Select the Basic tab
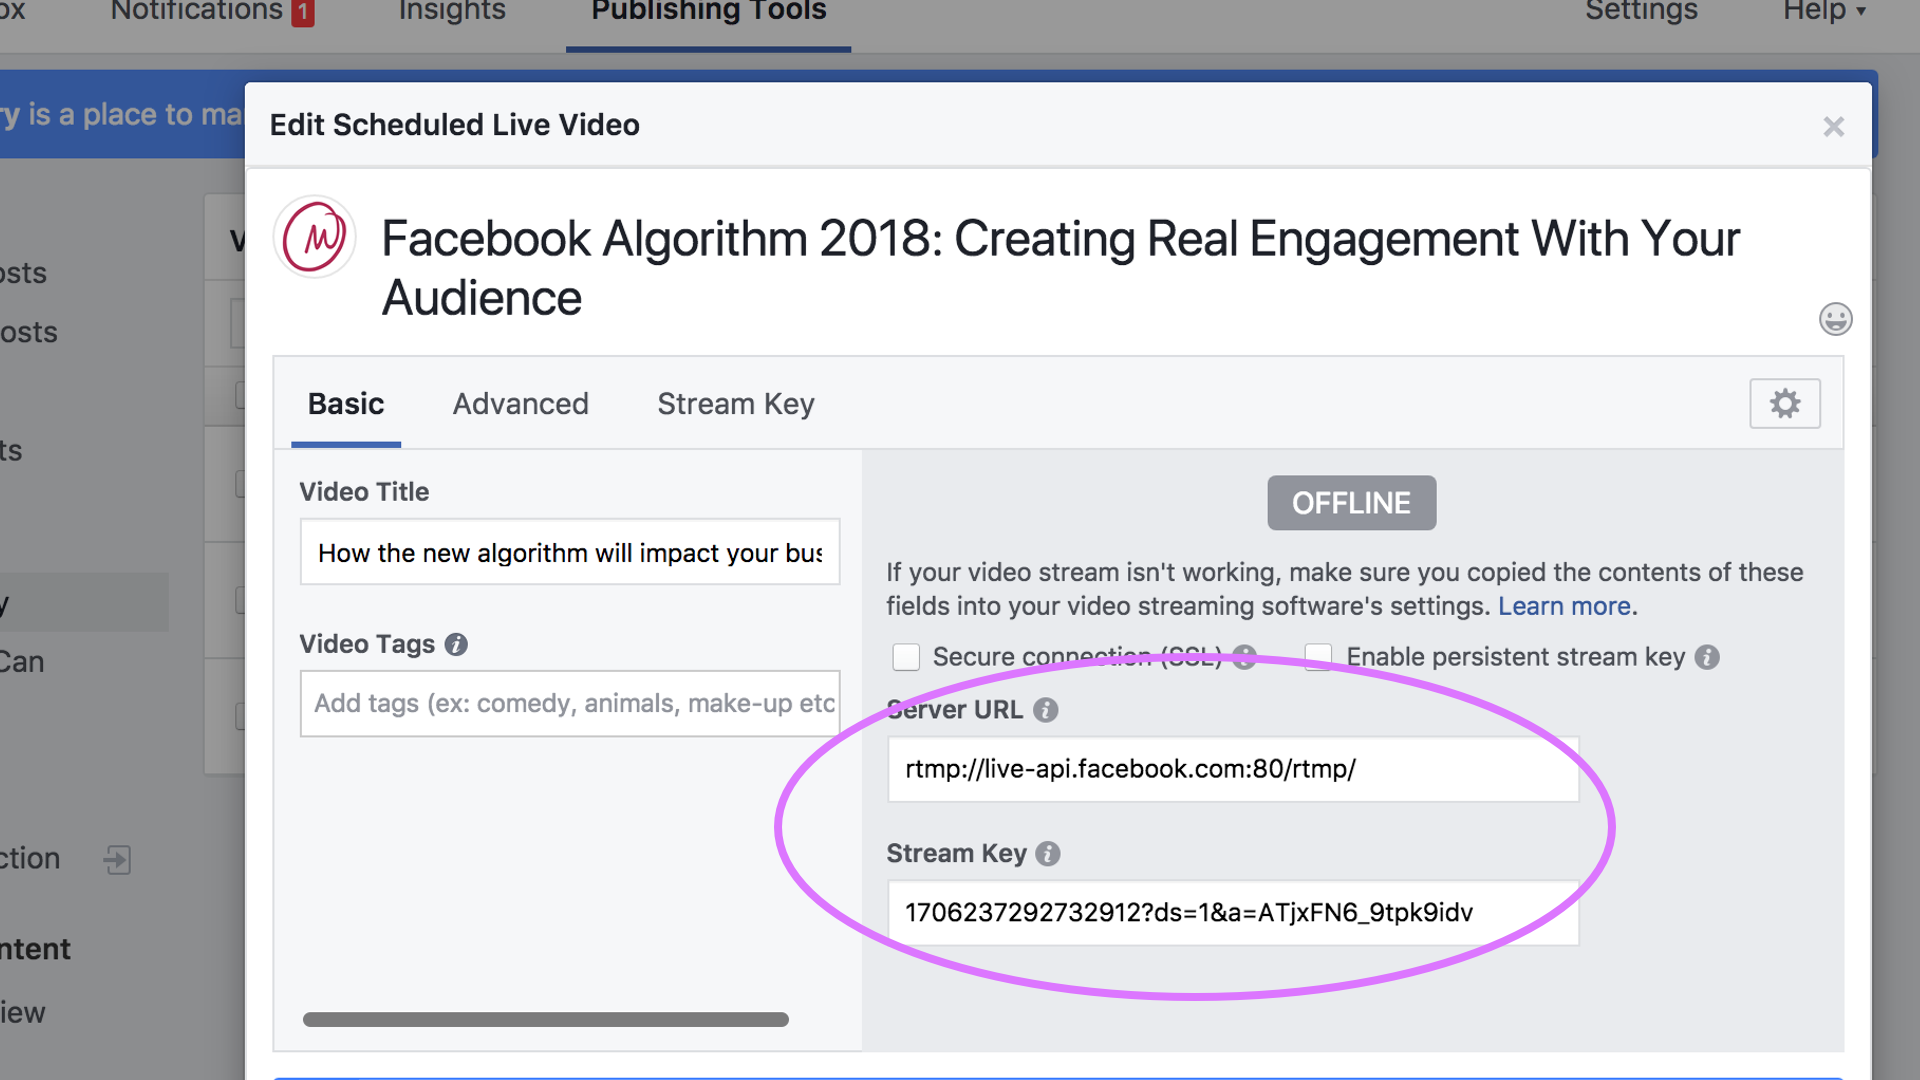 click(x=346, y=404)
